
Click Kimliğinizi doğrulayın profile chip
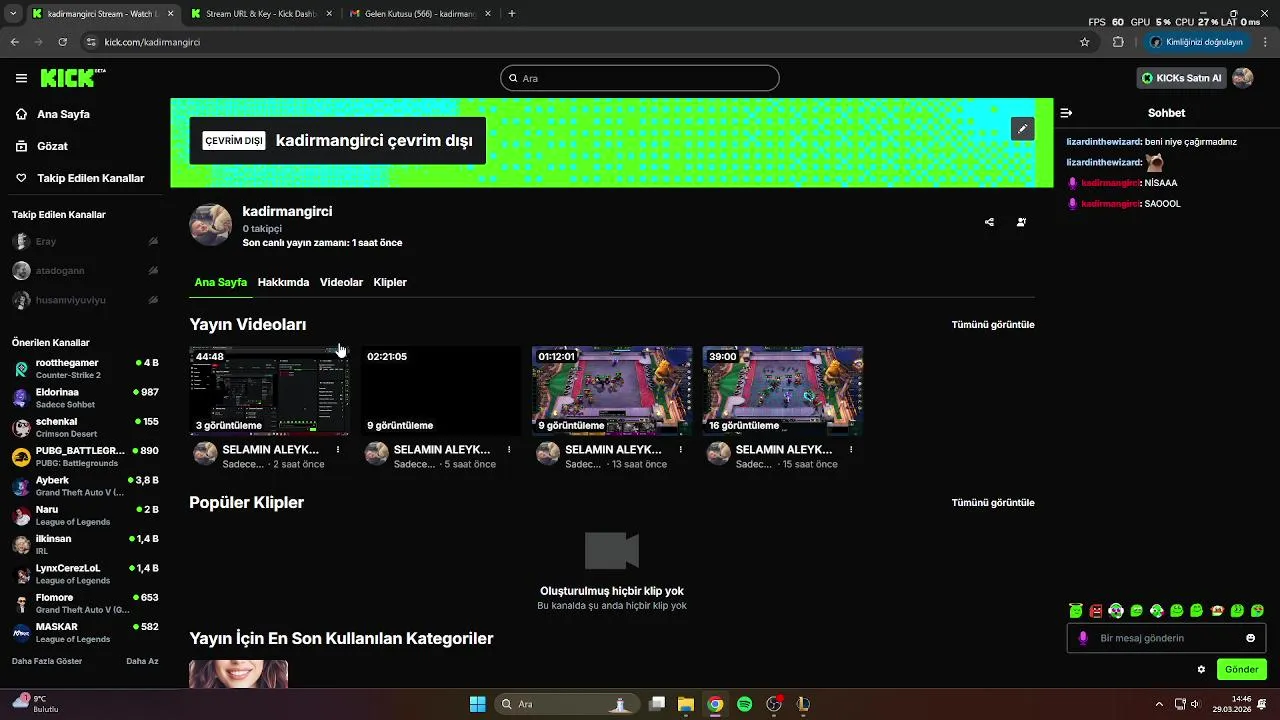(1196, 42)
